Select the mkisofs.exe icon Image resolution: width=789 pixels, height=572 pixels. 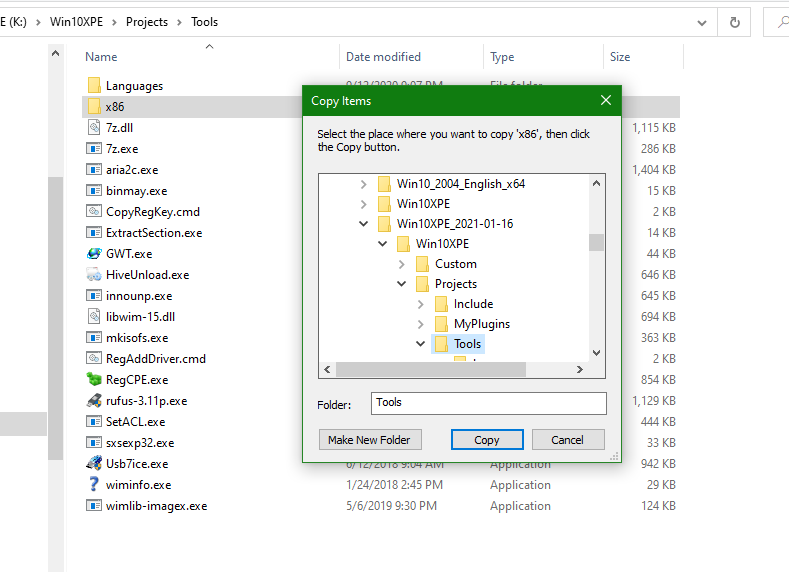94,338
